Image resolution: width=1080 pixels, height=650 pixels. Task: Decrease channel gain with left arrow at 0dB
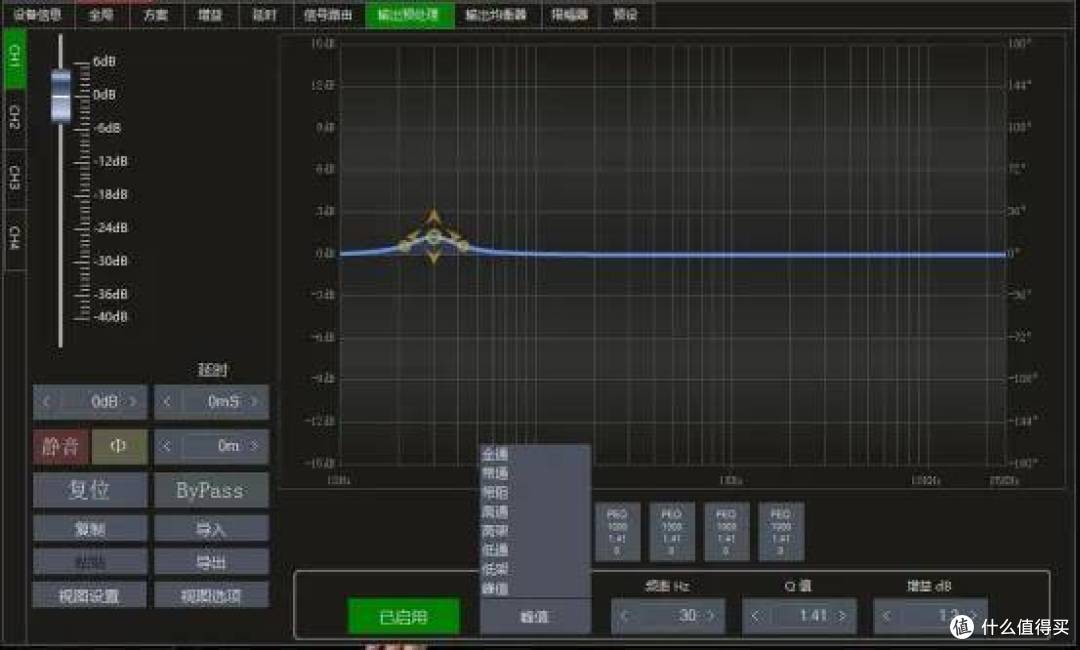click(x=47, y=401)
